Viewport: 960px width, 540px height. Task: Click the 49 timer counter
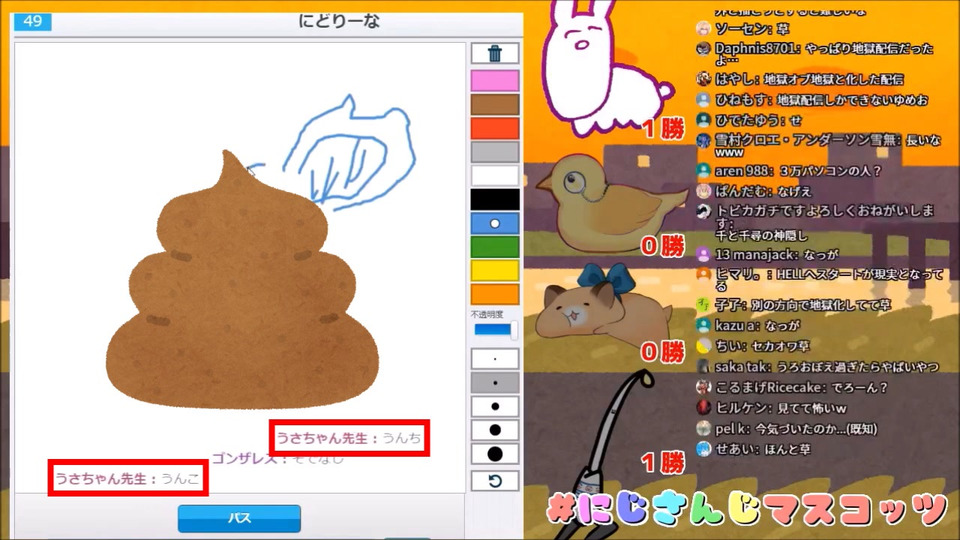pos(32,21)
